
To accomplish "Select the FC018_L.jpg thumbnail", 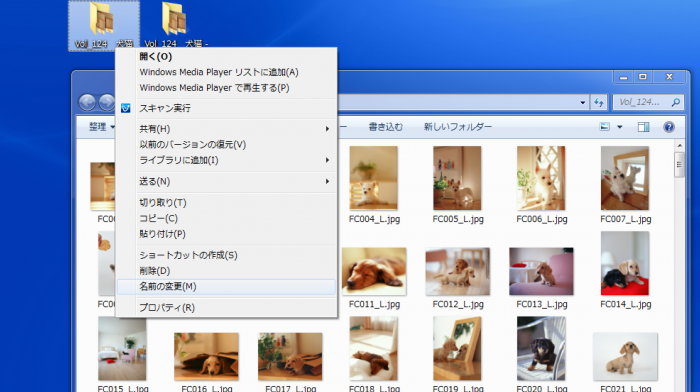I will coord(374,348).
